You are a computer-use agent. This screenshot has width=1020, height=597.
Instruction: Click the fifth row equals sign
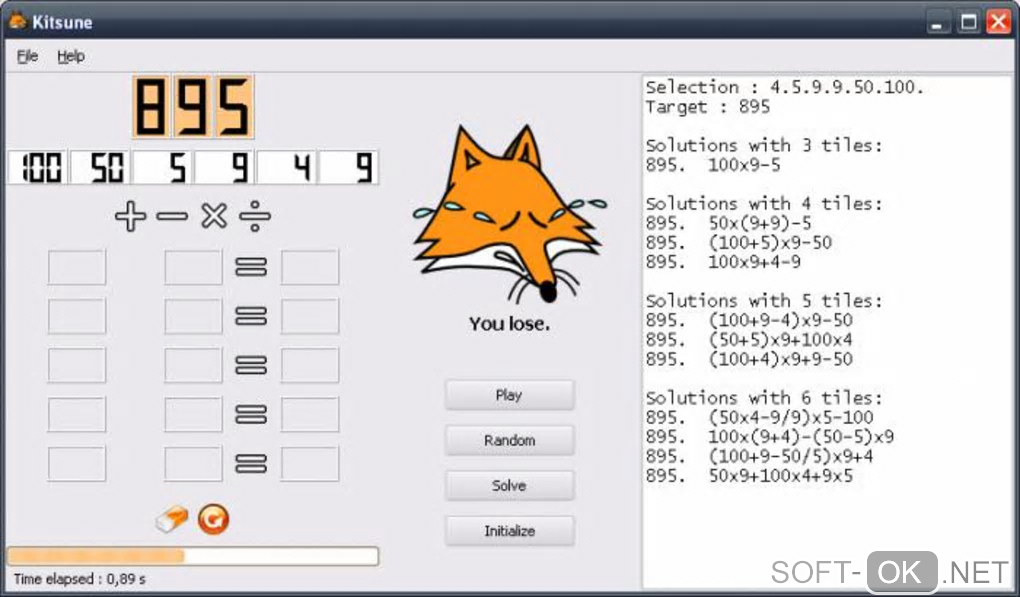(251, 464)
